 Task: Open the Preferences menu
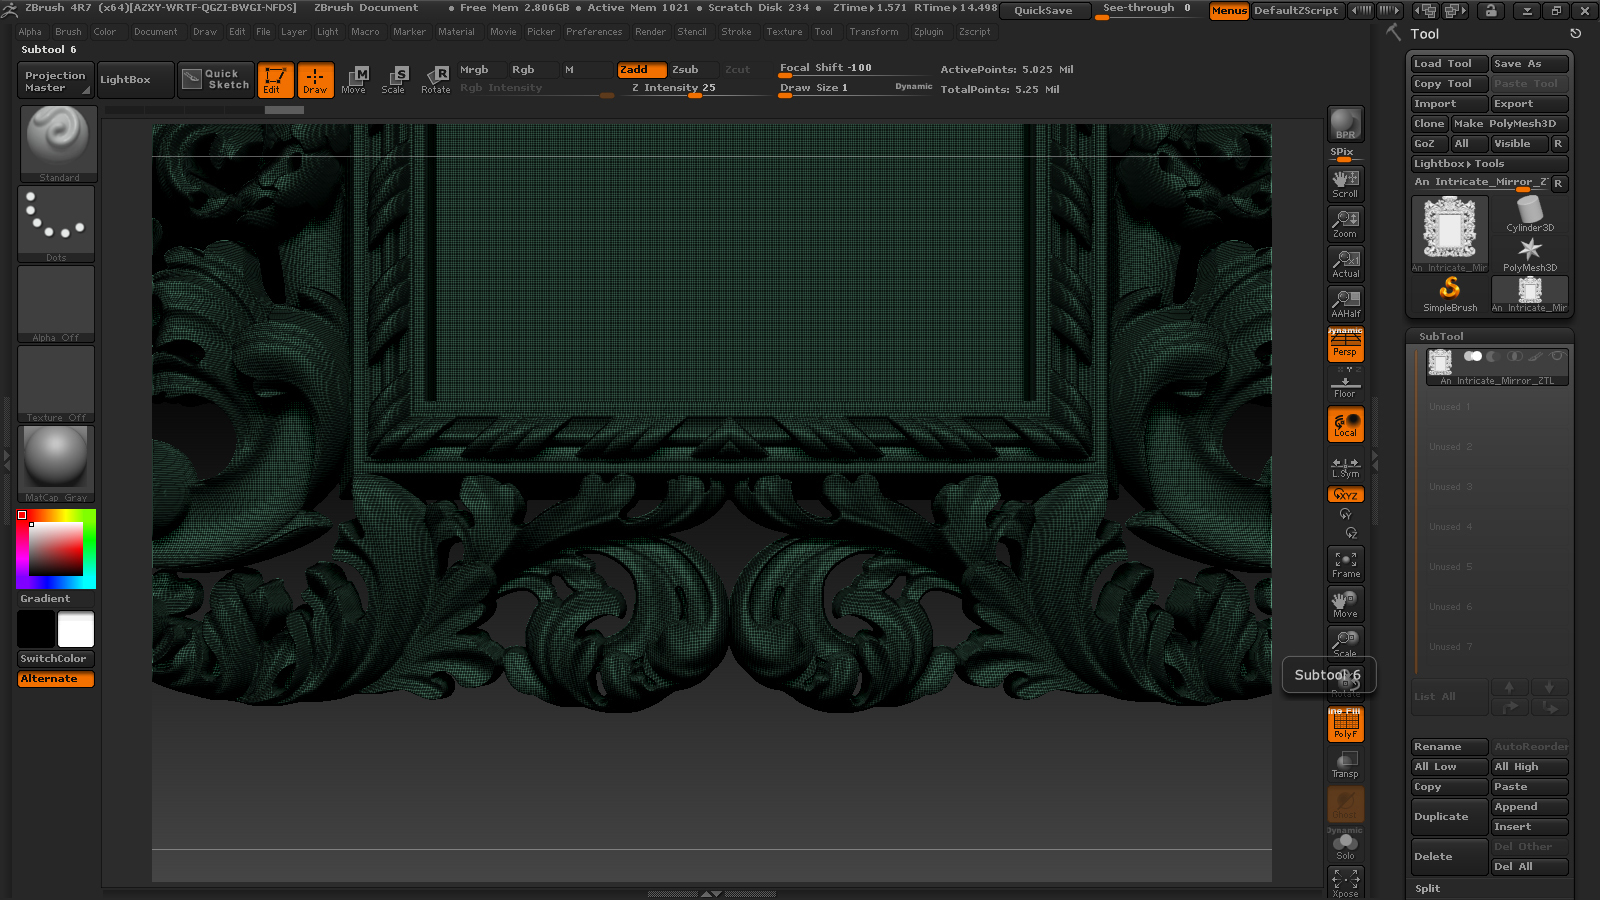pyautogui.click(x=593, y=32)
